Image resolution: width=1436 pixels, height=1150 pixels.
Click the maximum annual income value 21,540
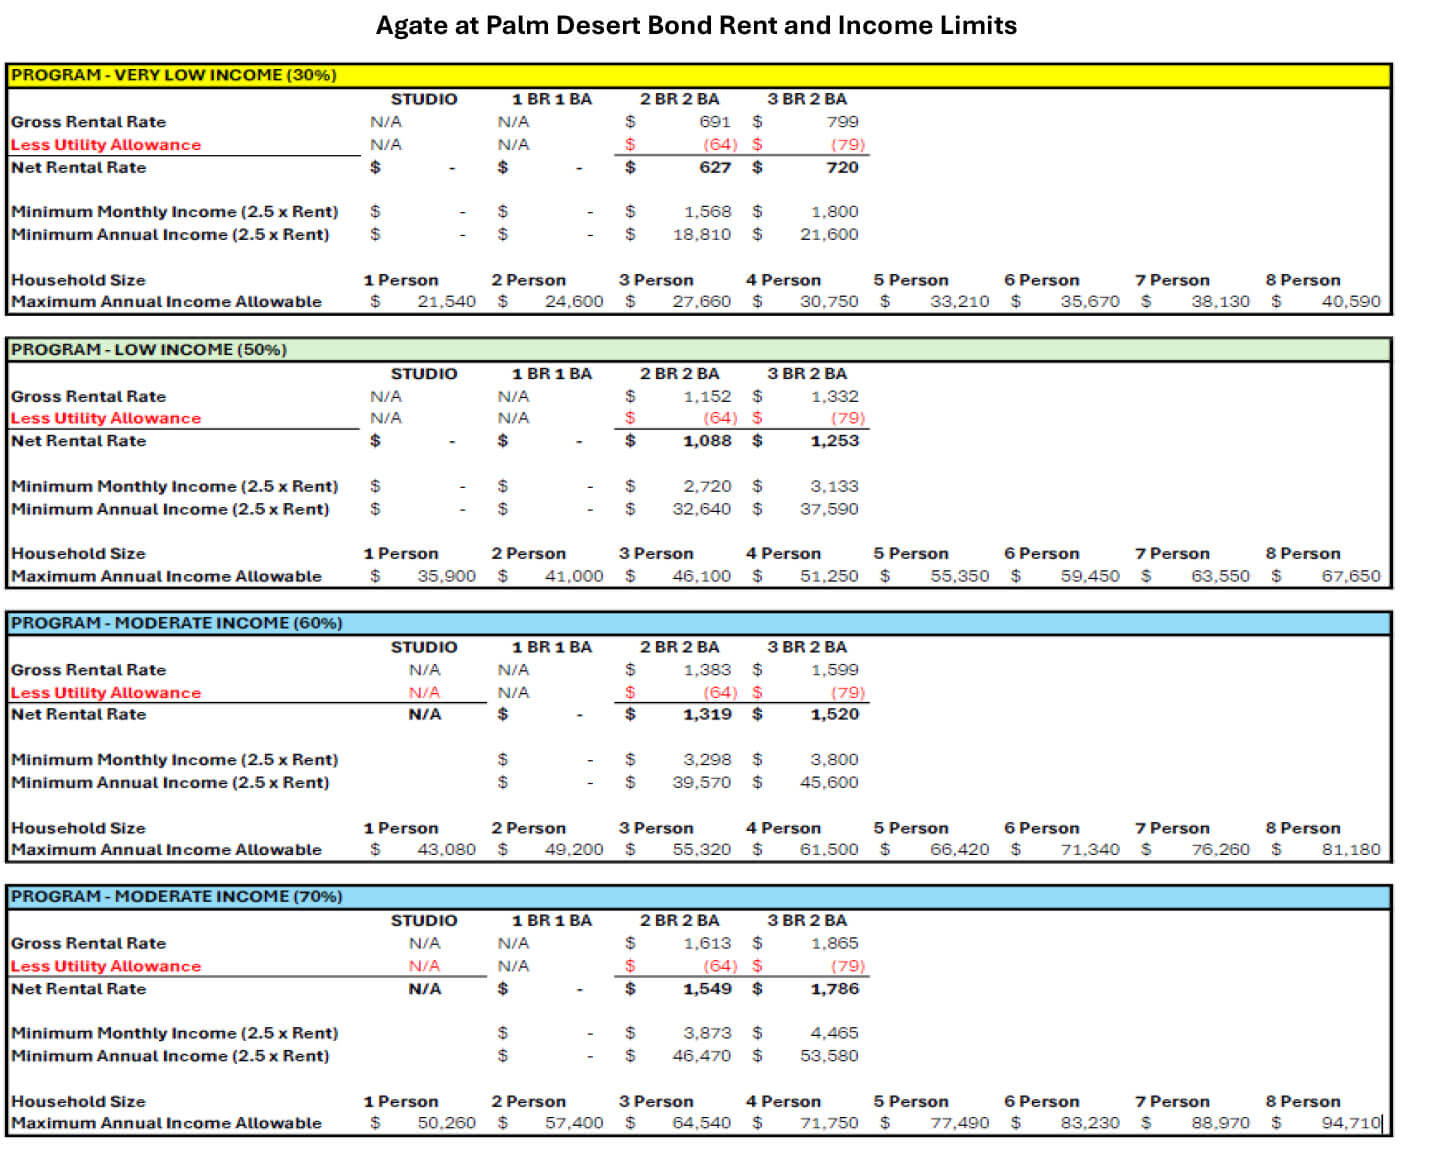click(446, 302)
